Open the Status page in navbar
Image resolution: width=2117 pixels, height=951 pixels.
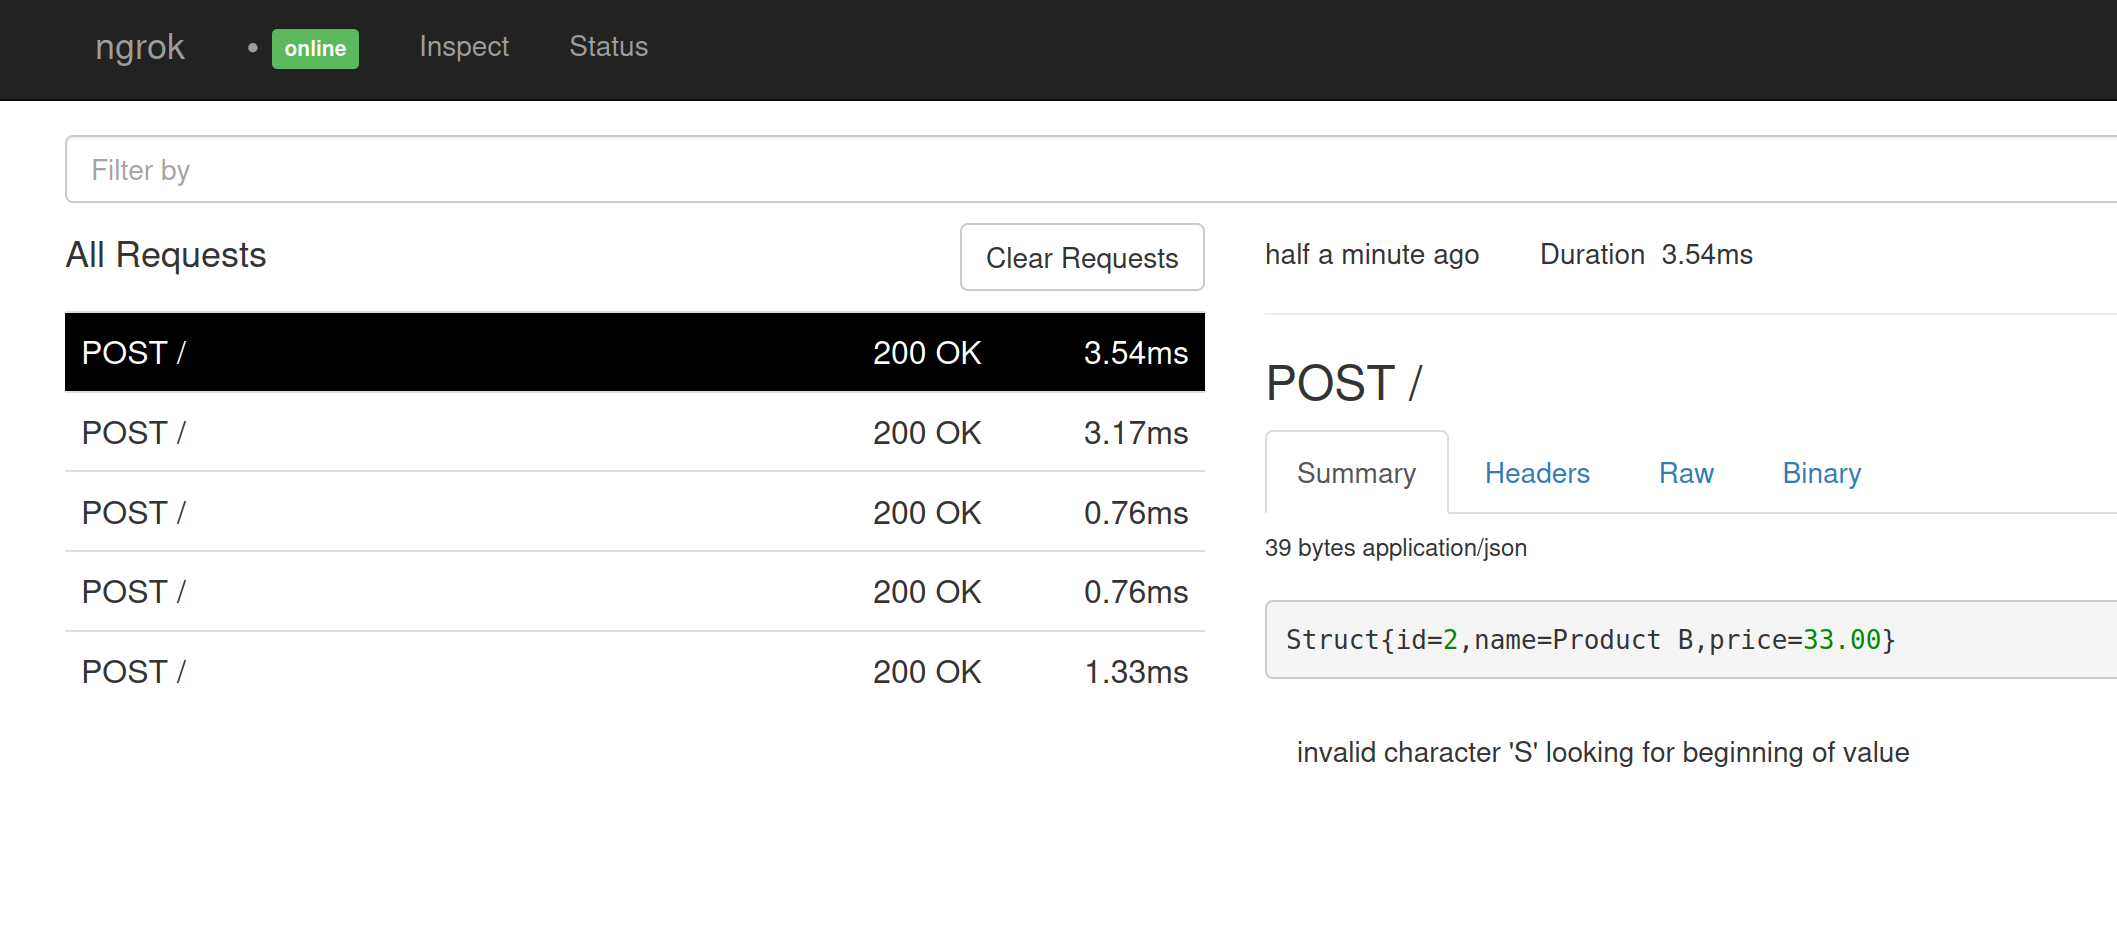point(608,47)
